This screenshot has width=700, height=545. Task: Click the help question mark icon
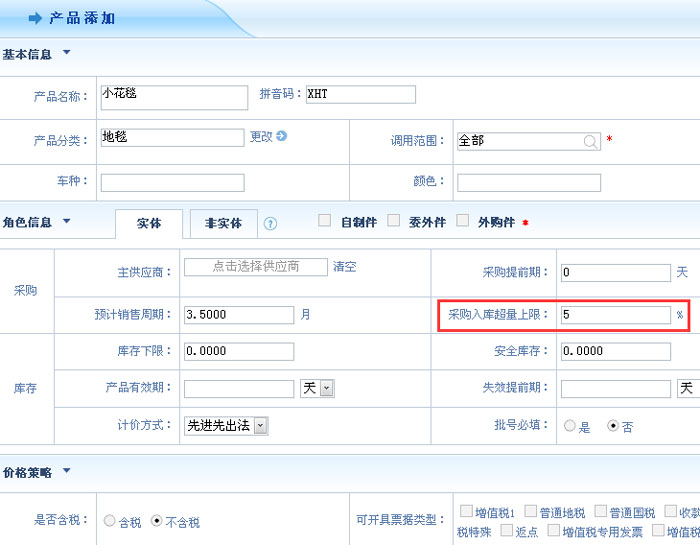click(270, 223)
